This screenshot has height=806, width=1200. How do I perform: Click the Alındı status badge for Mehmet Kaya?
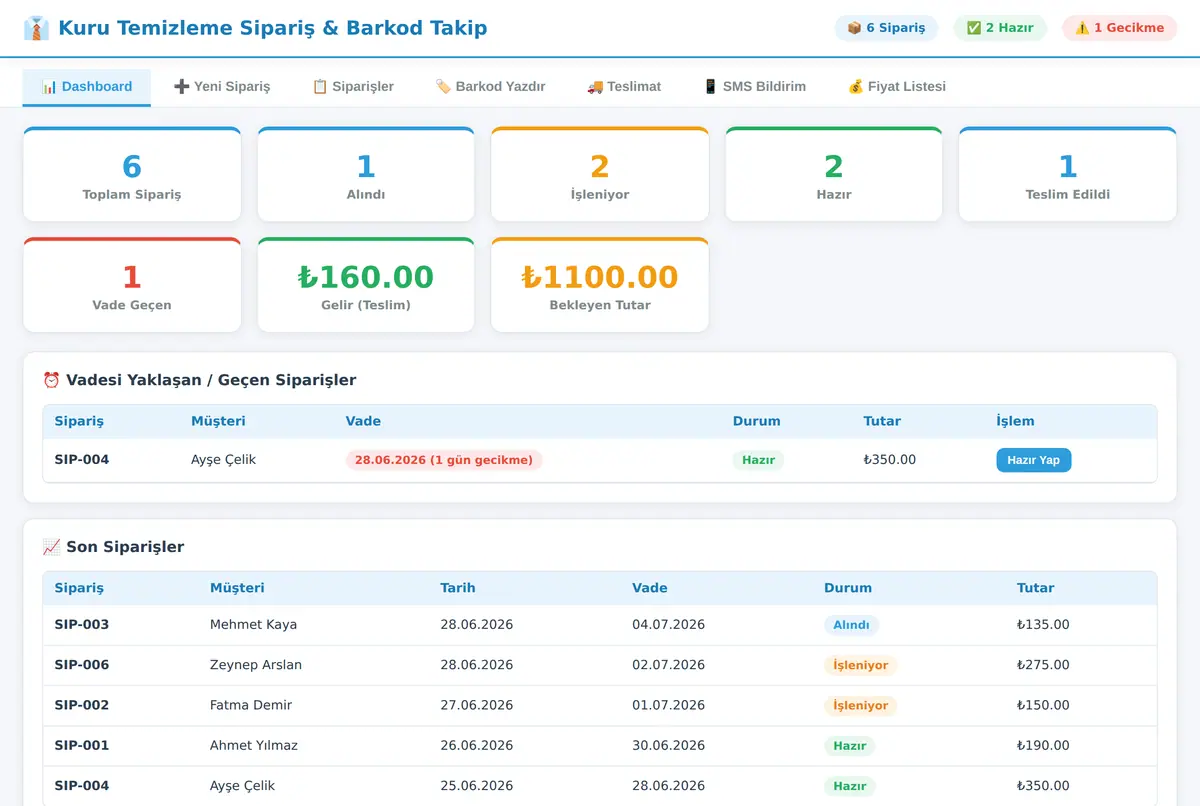coord(851,625)
